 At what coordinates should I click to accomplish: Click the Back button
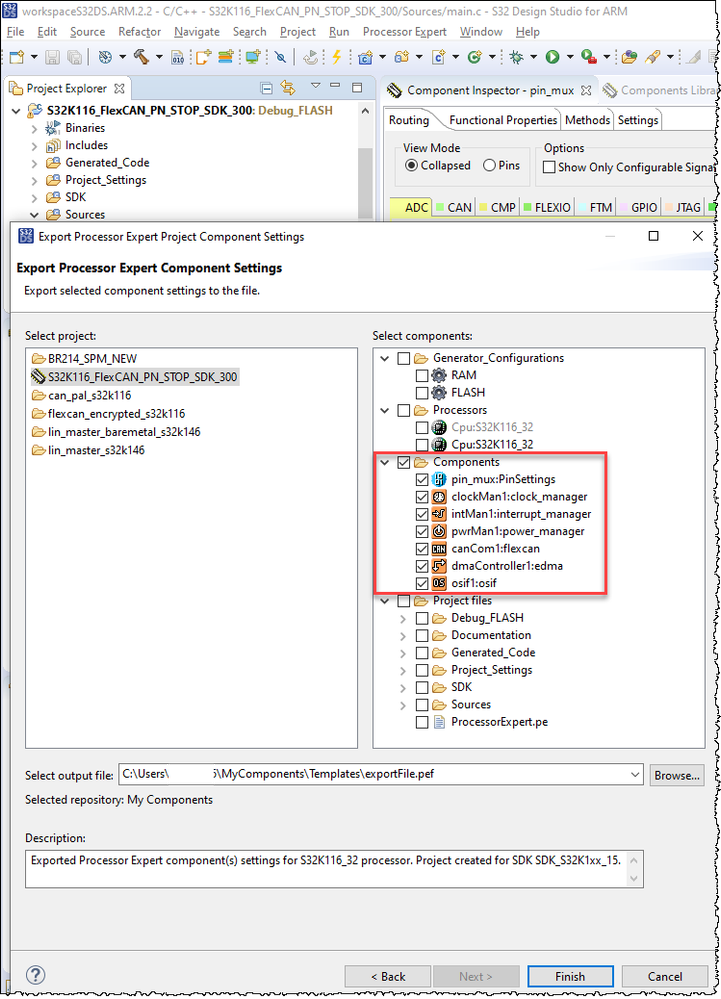(388, 976)
